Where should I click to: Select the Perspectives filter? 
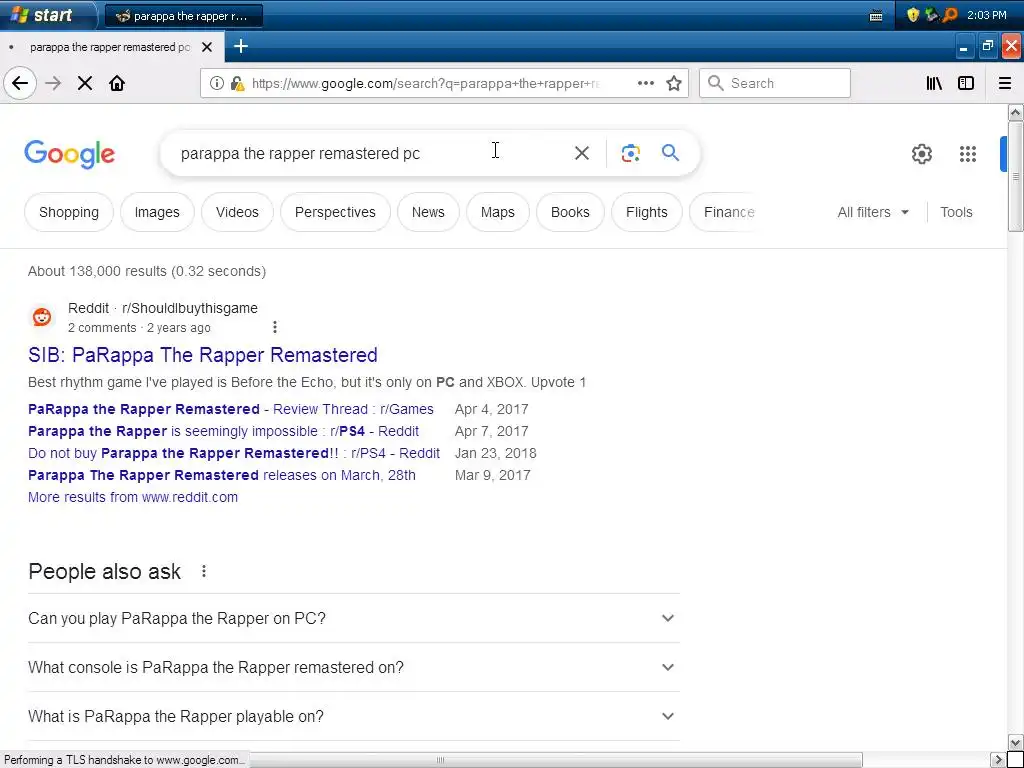point(335,212)
